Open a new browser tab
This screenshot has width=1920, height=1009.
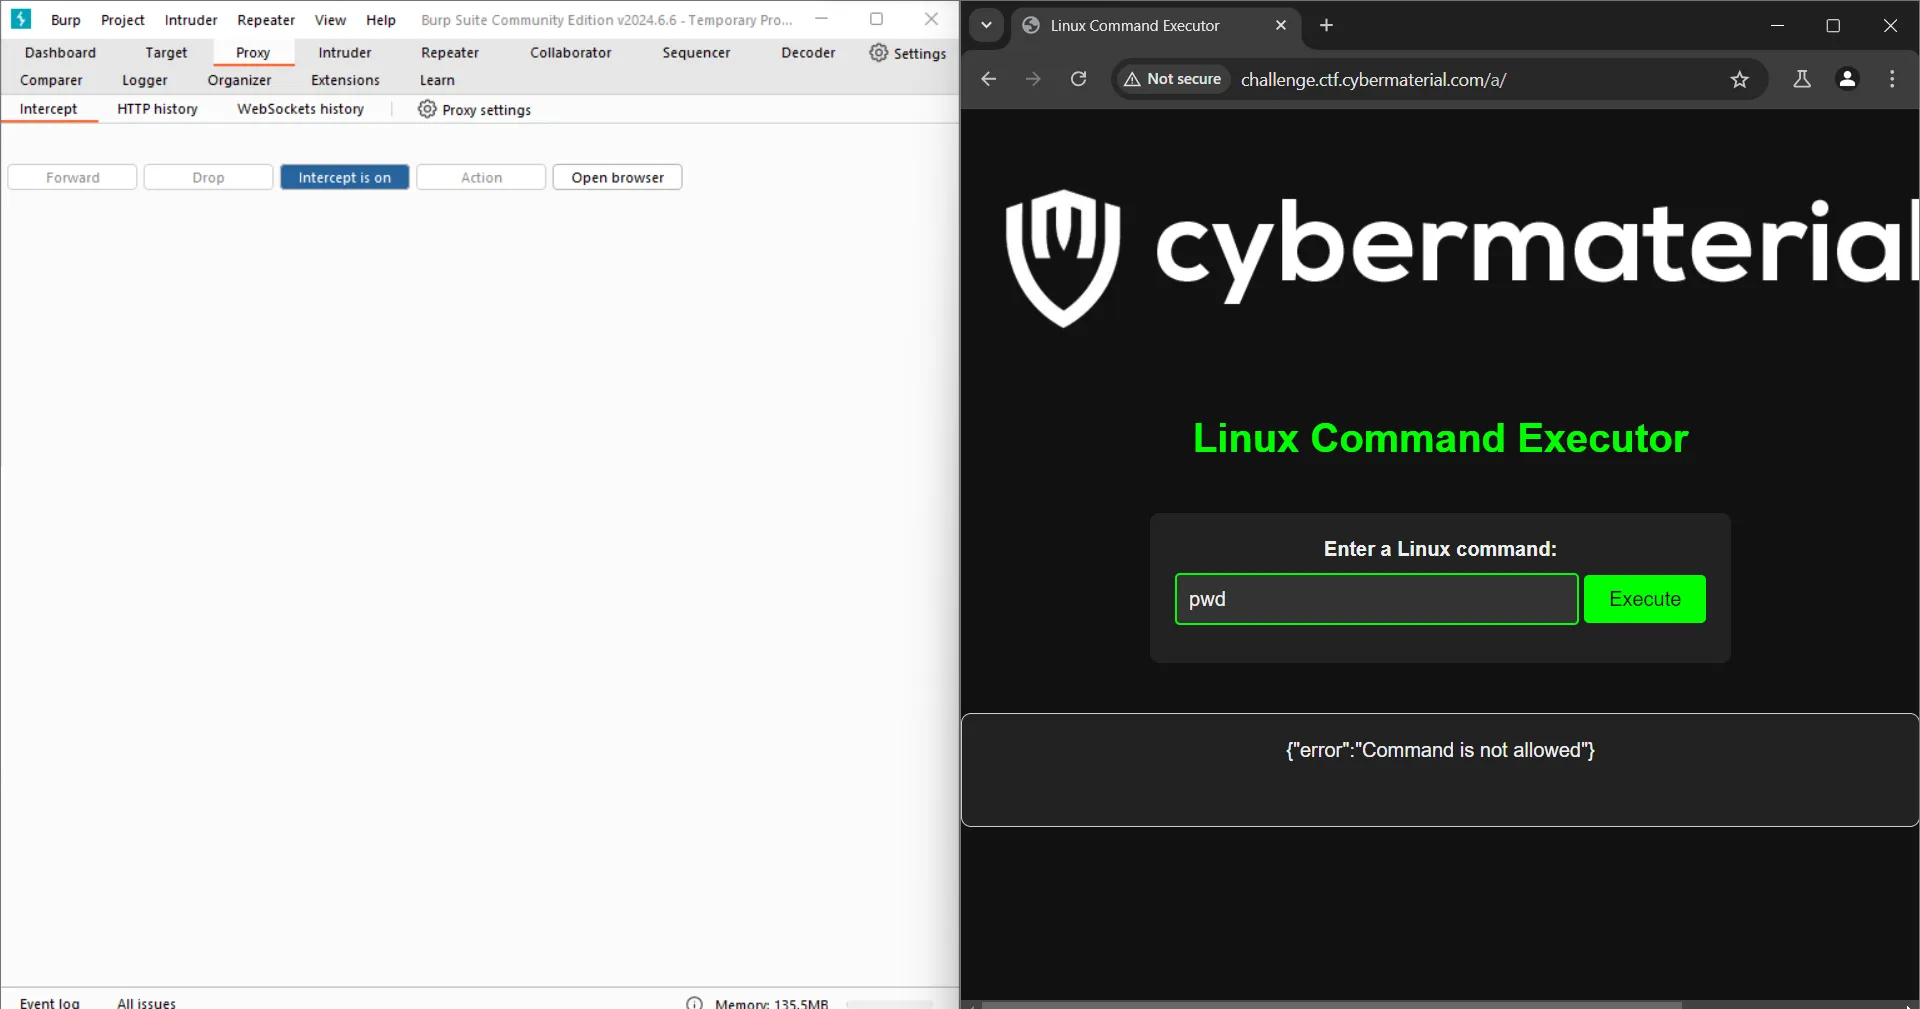[1326, 25]
